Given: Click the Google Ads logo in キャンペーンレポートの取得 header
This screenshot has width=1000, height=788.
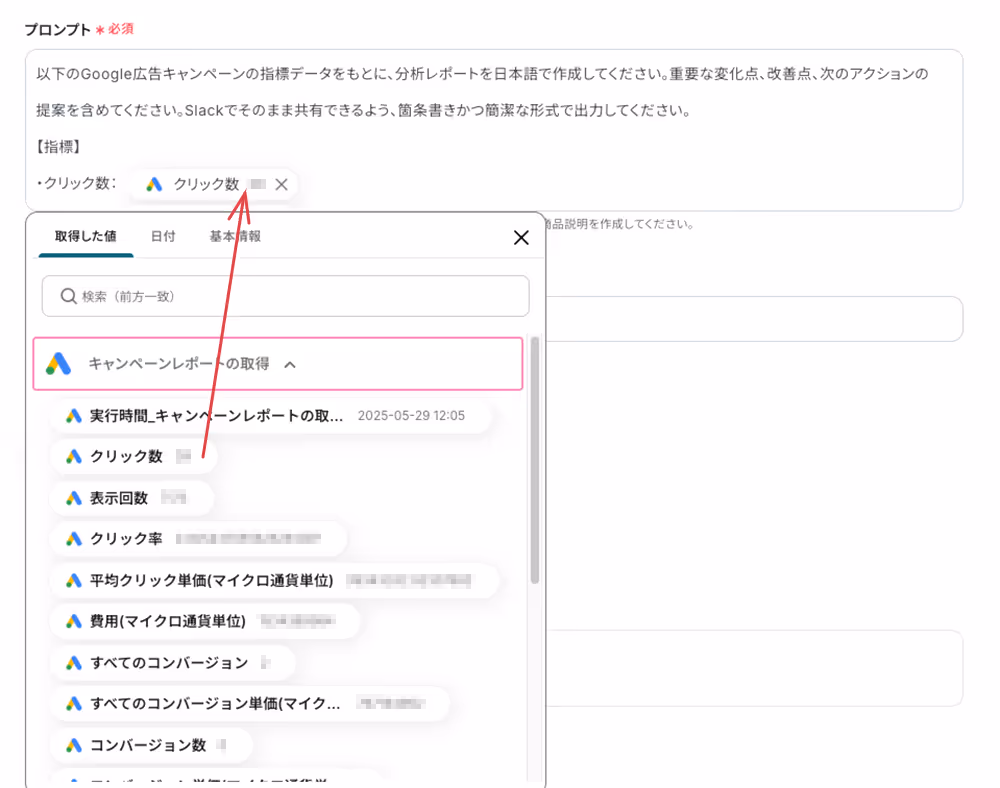Looking at the screenshot, I should tap(59, 364).
